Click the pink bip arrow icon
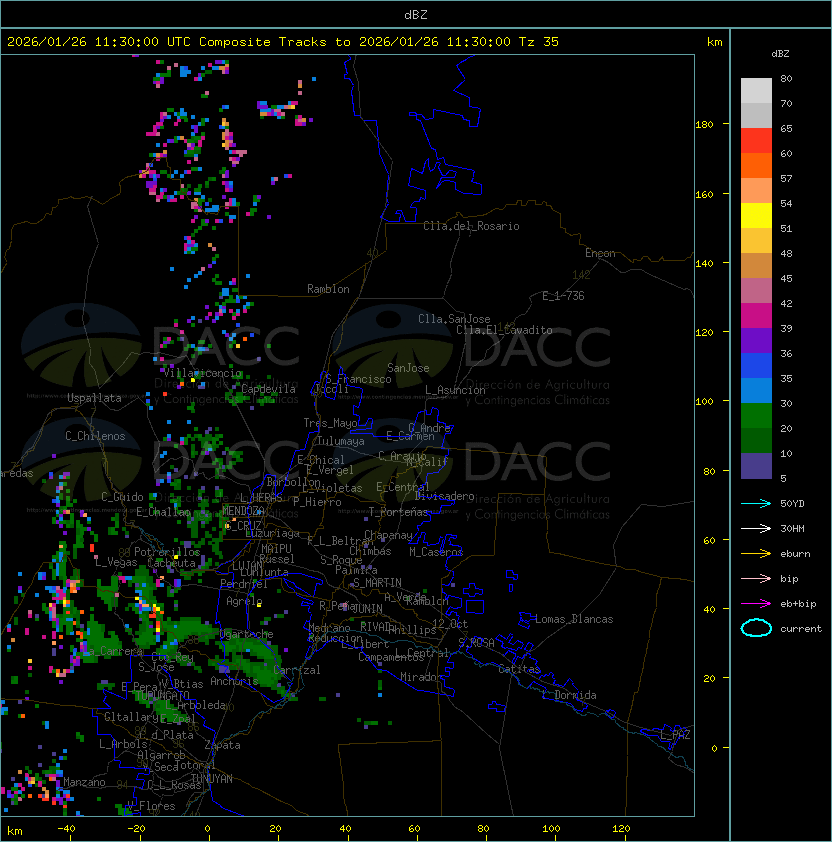The height and width of the screenshot is (842, 832). click(756, 578)
